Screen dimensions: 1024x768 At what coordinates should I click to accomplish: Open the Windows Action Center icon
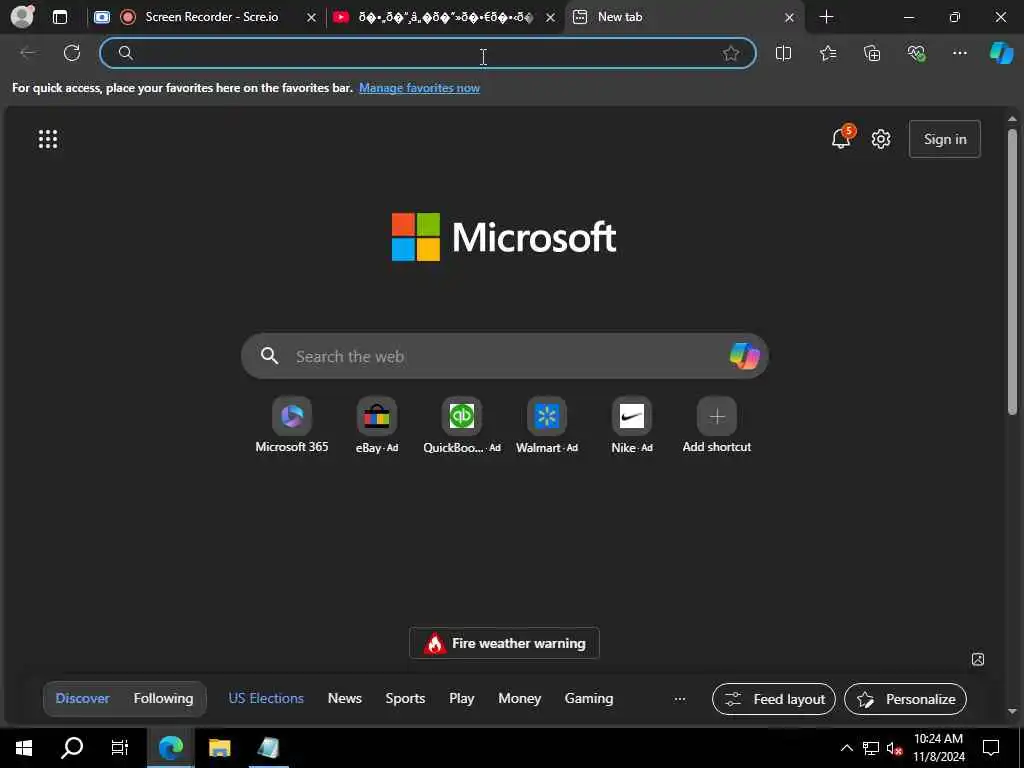click(x=991, y=748)
